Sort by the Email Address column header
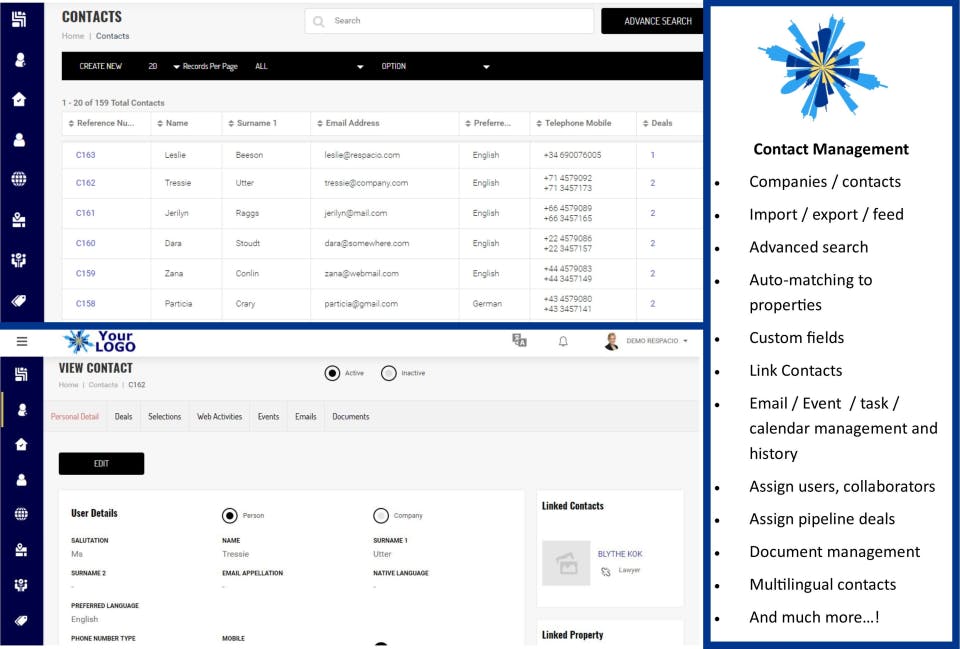 tap(352, 123)
